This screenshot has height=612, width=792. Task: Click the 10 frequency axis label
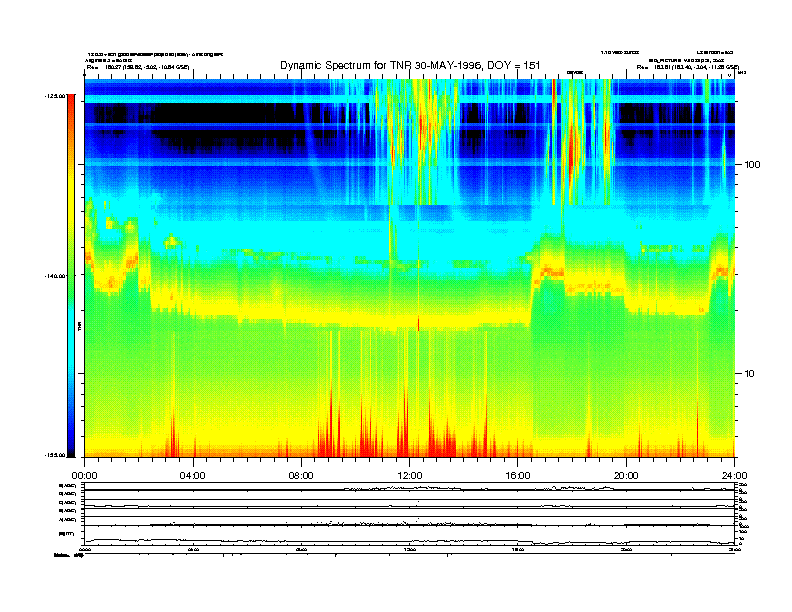[750, 374]
